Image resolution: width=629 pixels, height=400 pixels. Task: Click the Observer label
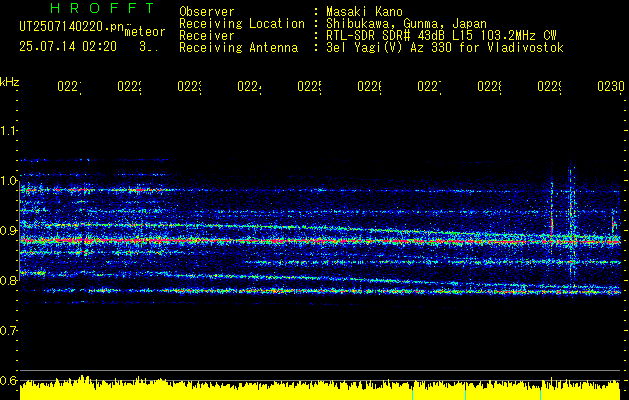[x=207, y=11]
